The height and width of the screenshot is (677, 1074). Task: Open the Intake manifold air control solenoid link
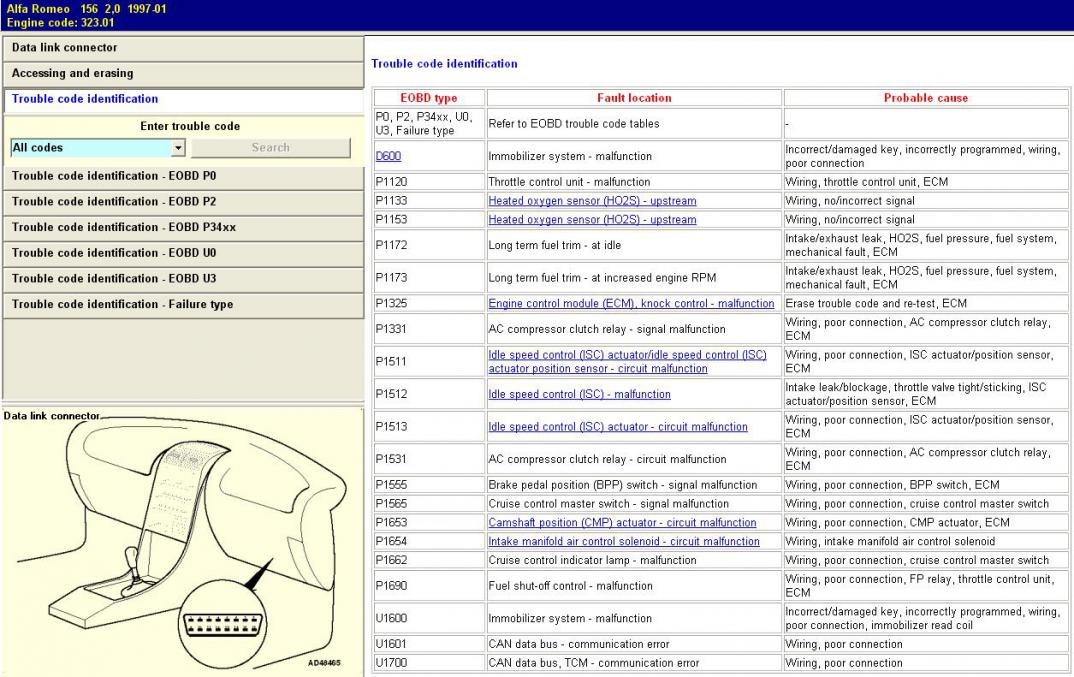click(x=623, y=541)
